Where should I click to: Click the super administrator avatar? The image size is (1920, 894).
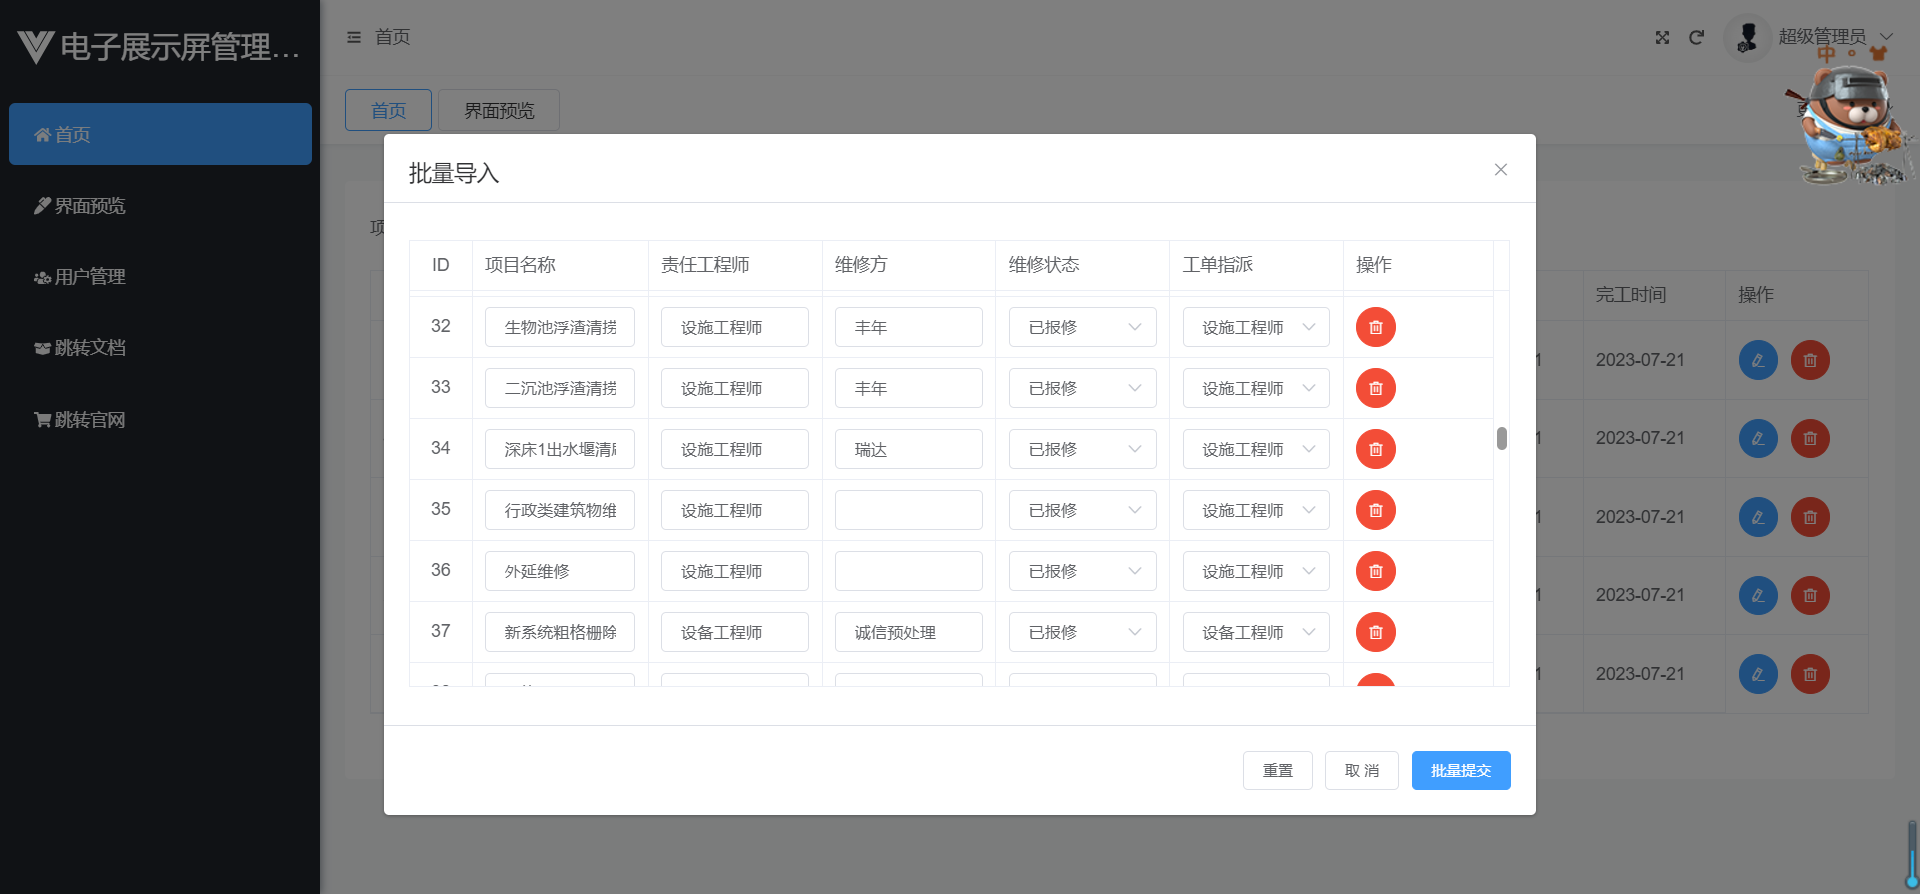click(x=1747, y=37)
